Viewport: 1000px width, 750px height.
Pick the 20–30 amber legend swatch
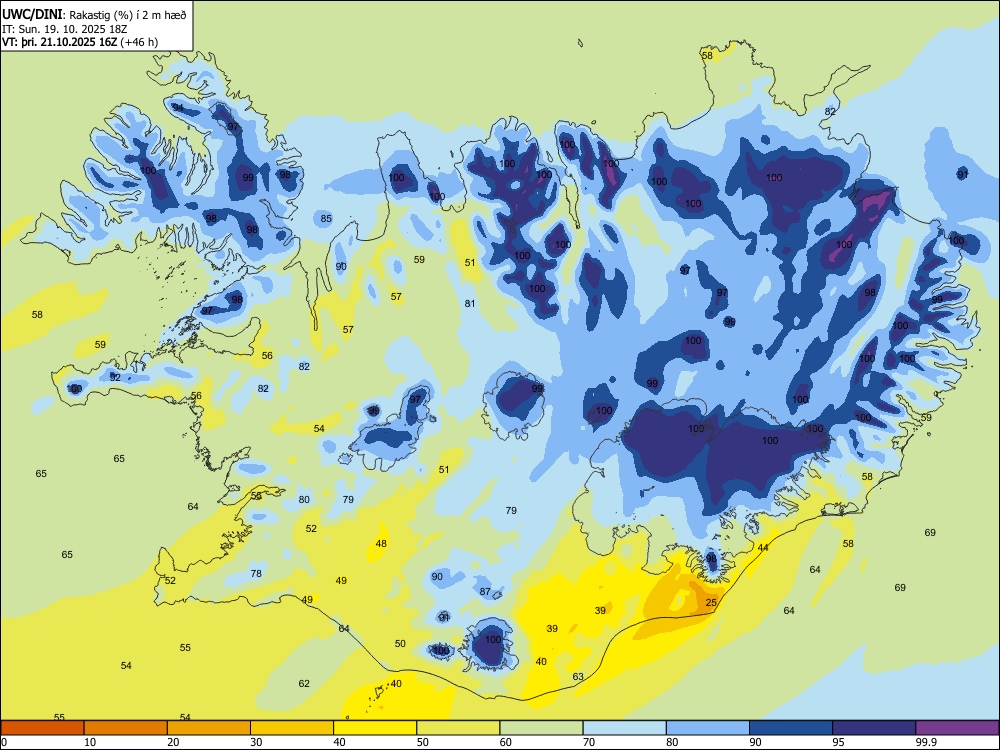209,728
